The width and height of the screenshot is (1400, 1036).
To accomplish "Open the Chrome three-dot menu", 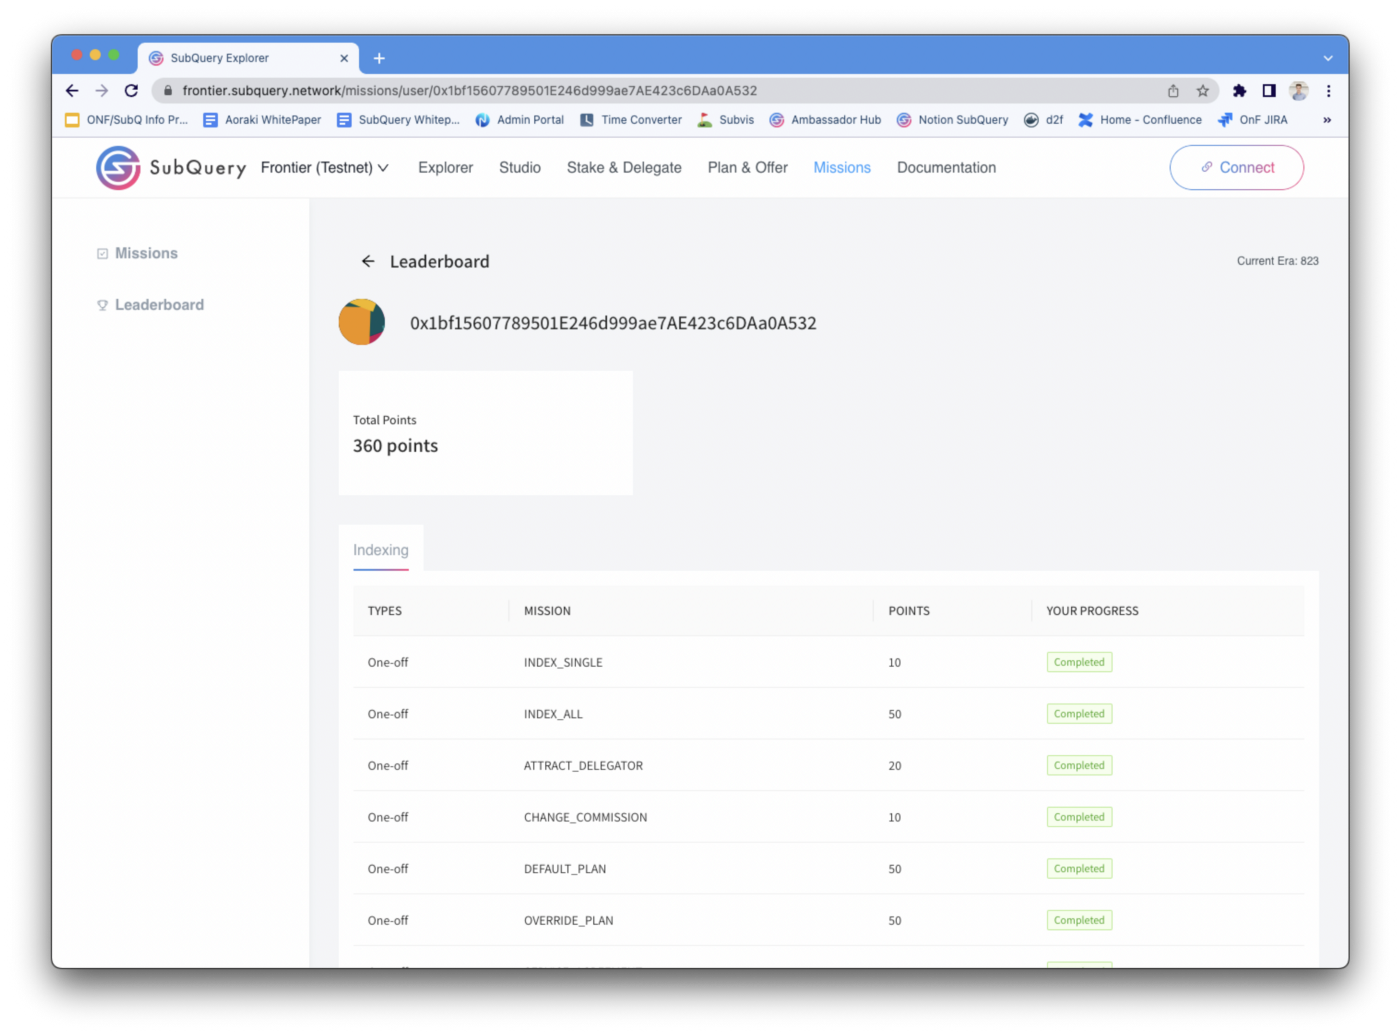I will coord(1329,91).
